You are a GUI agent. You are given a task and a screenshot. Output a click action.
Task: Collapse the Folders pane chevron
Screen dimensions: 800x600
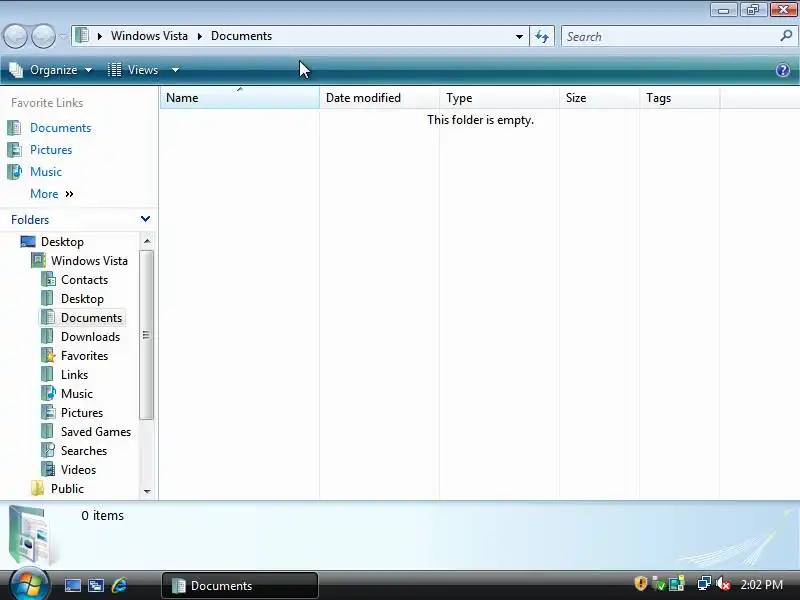[x=145, y=219]
